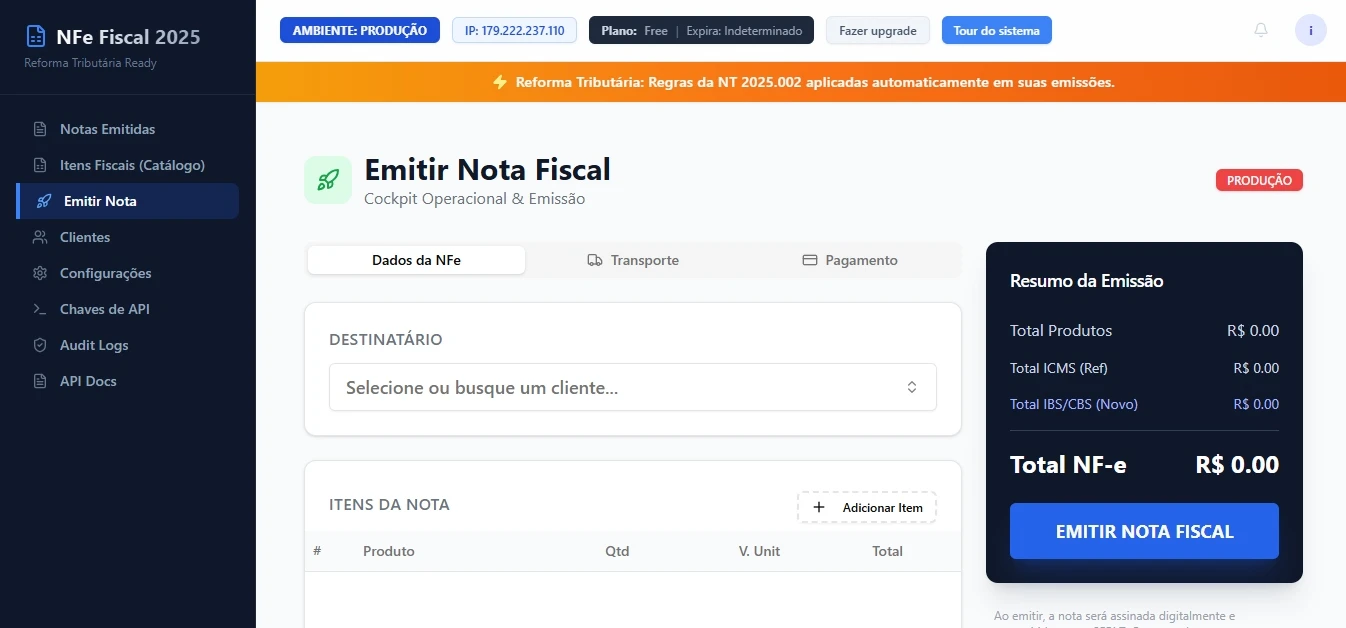Click the Ambiente: Produção badge
The height and width of the screenshot is (628, 1346).
pyautogui.click(x=359, y=31)
